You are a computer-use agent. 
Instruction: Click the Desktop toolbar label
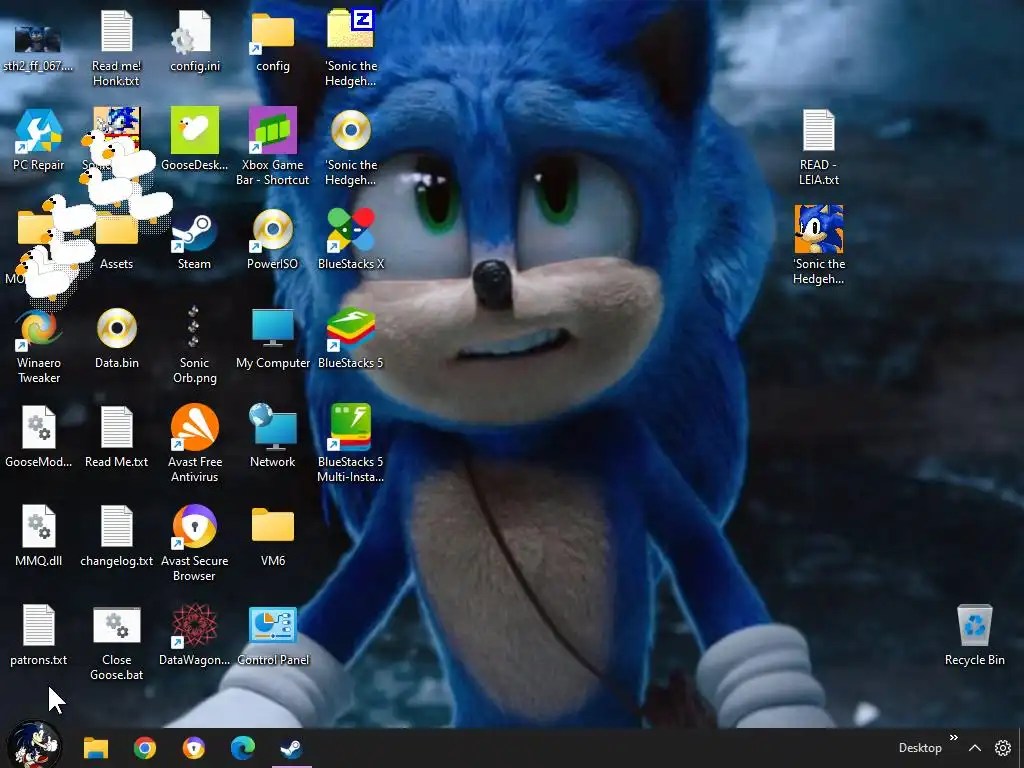coord(920,748)
